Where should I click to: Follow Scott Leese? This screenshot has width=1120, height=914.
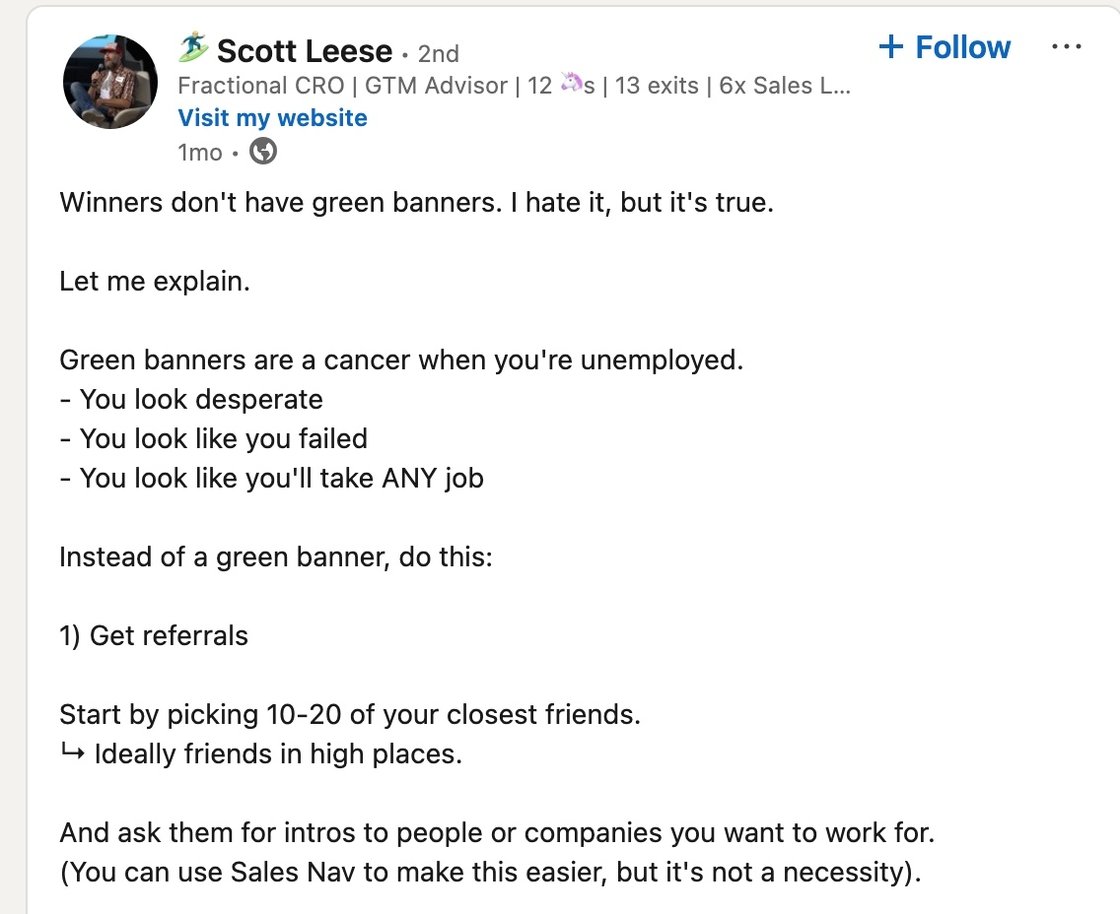944,47
